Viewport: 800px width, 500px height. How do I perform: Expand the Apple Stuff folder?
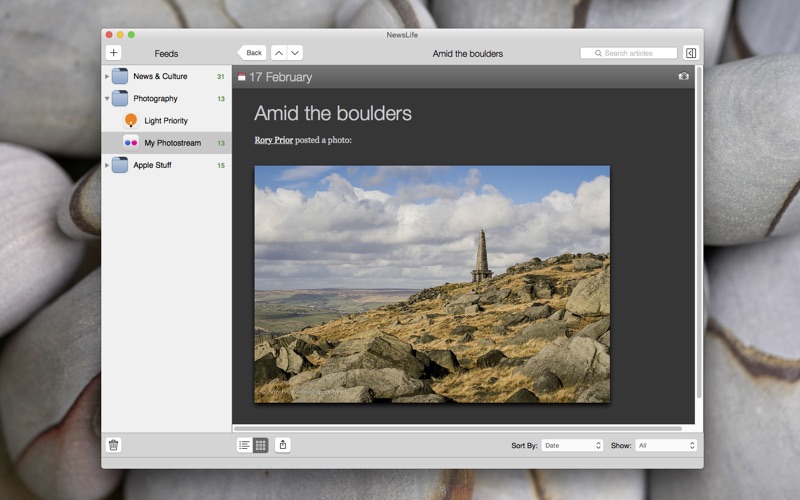(x=107, y=165)
